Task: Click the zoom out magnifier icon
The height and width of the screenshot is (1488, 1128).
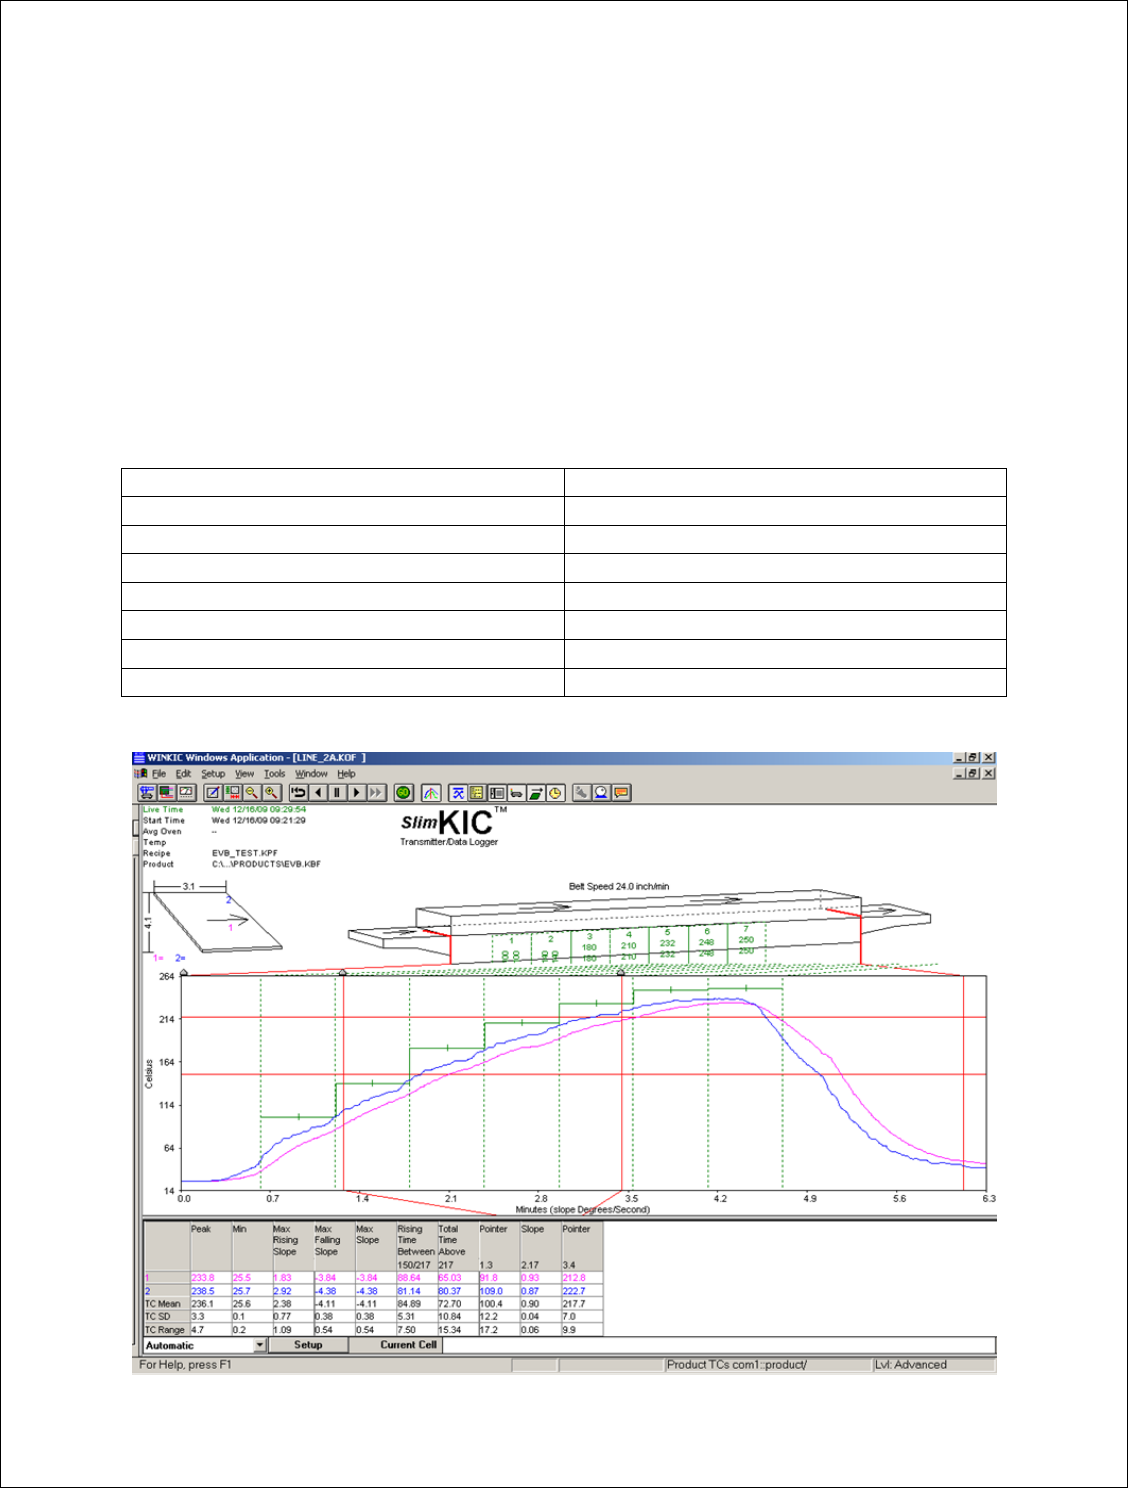Action: click(x=251, y=793)
